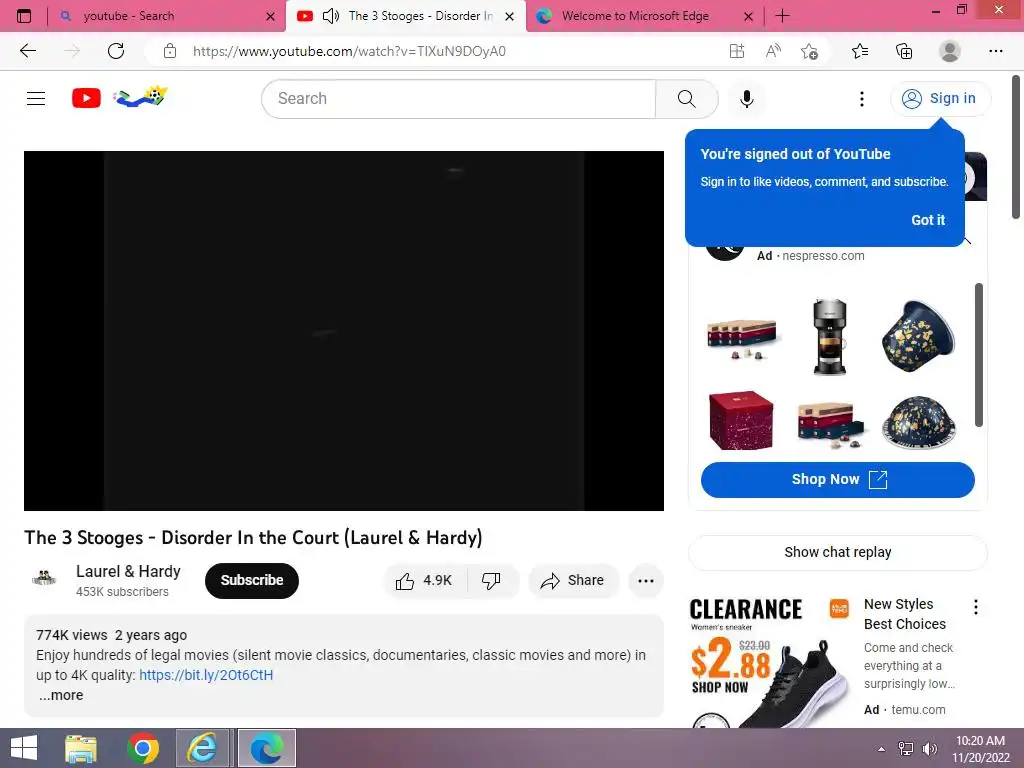
Task: Open Laurel & Hardy channel avatar
Action: click(x=44, y=579)
